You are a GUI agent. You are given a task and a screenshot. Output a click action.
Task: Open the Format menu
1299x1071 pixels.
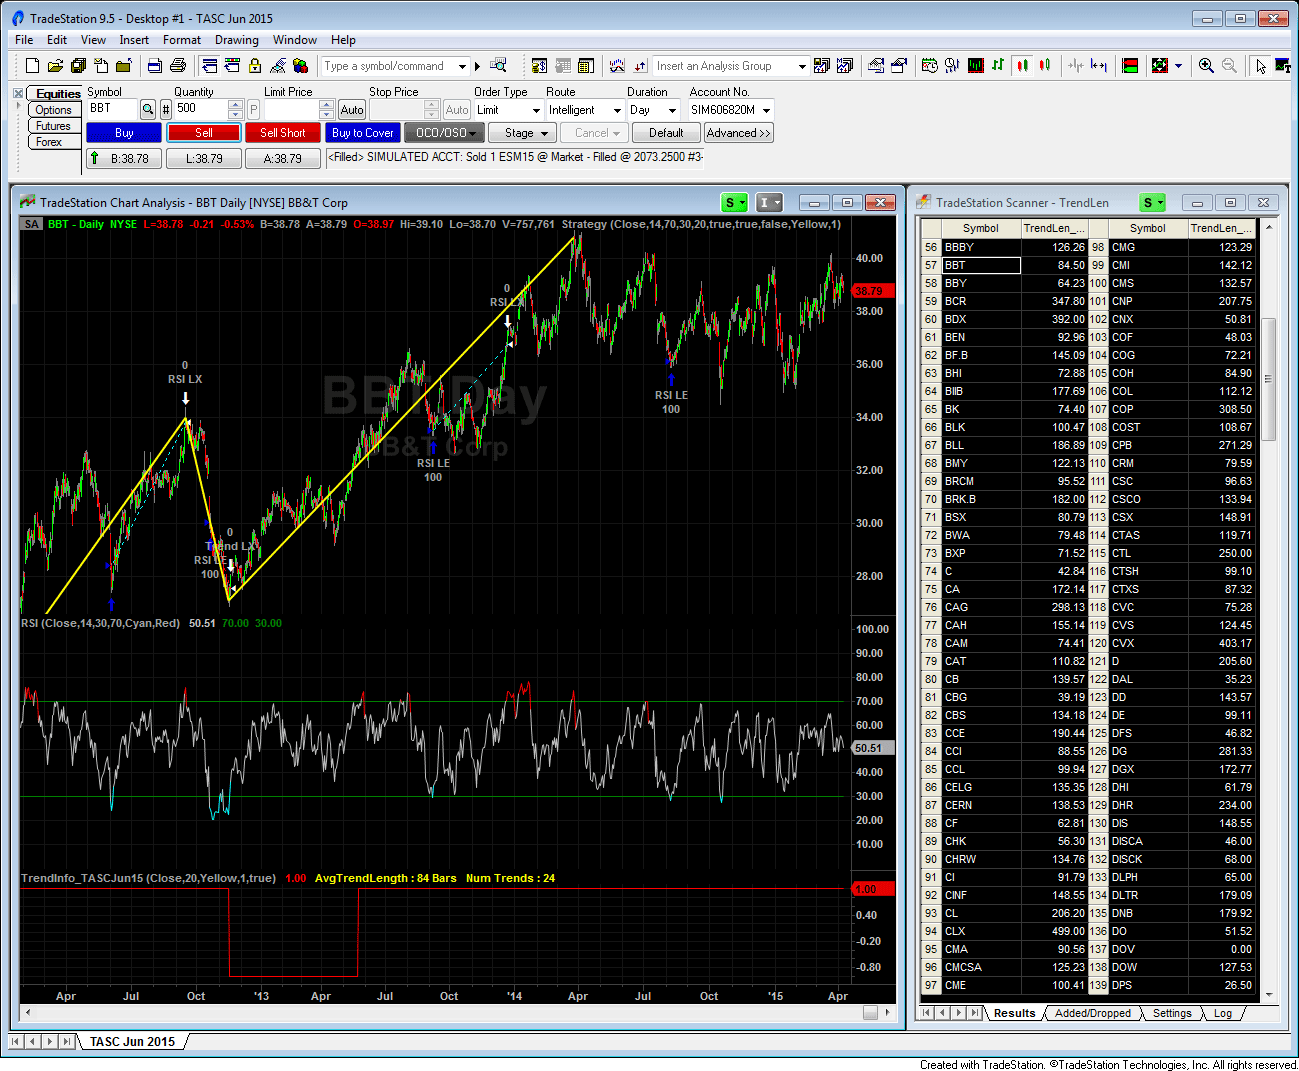pos(182,40)
